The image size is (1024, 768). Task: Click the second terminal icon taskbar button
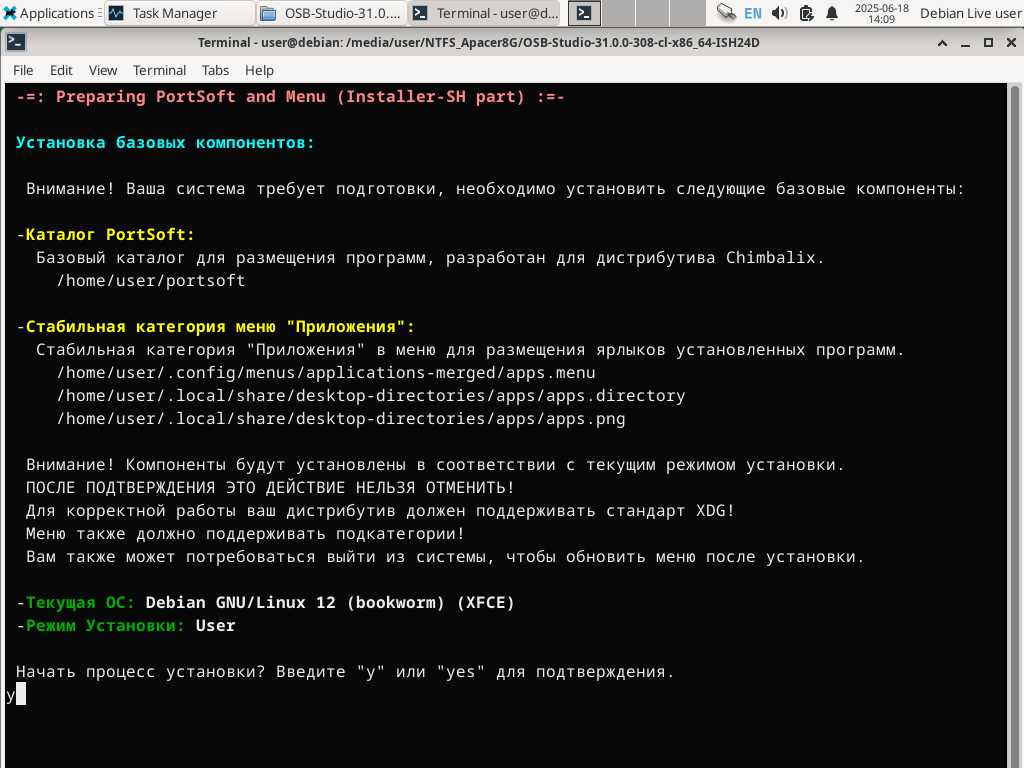pyautogui.click(x=584, y=13)
